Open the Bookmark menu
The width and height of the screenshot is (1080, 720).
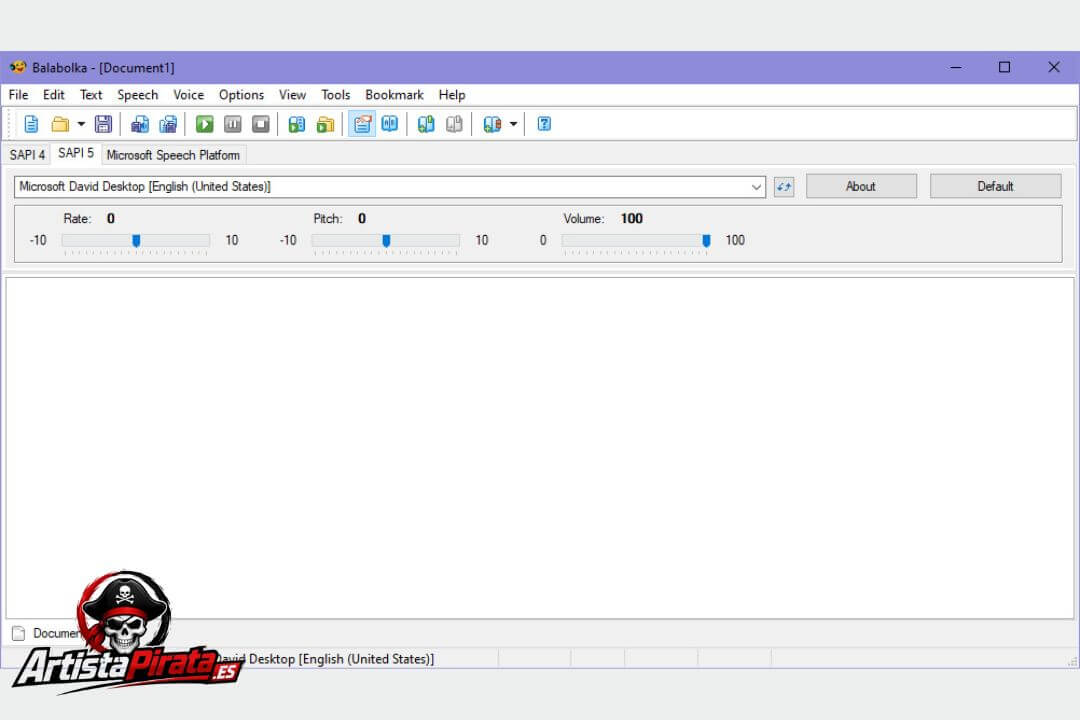point(395,95)
